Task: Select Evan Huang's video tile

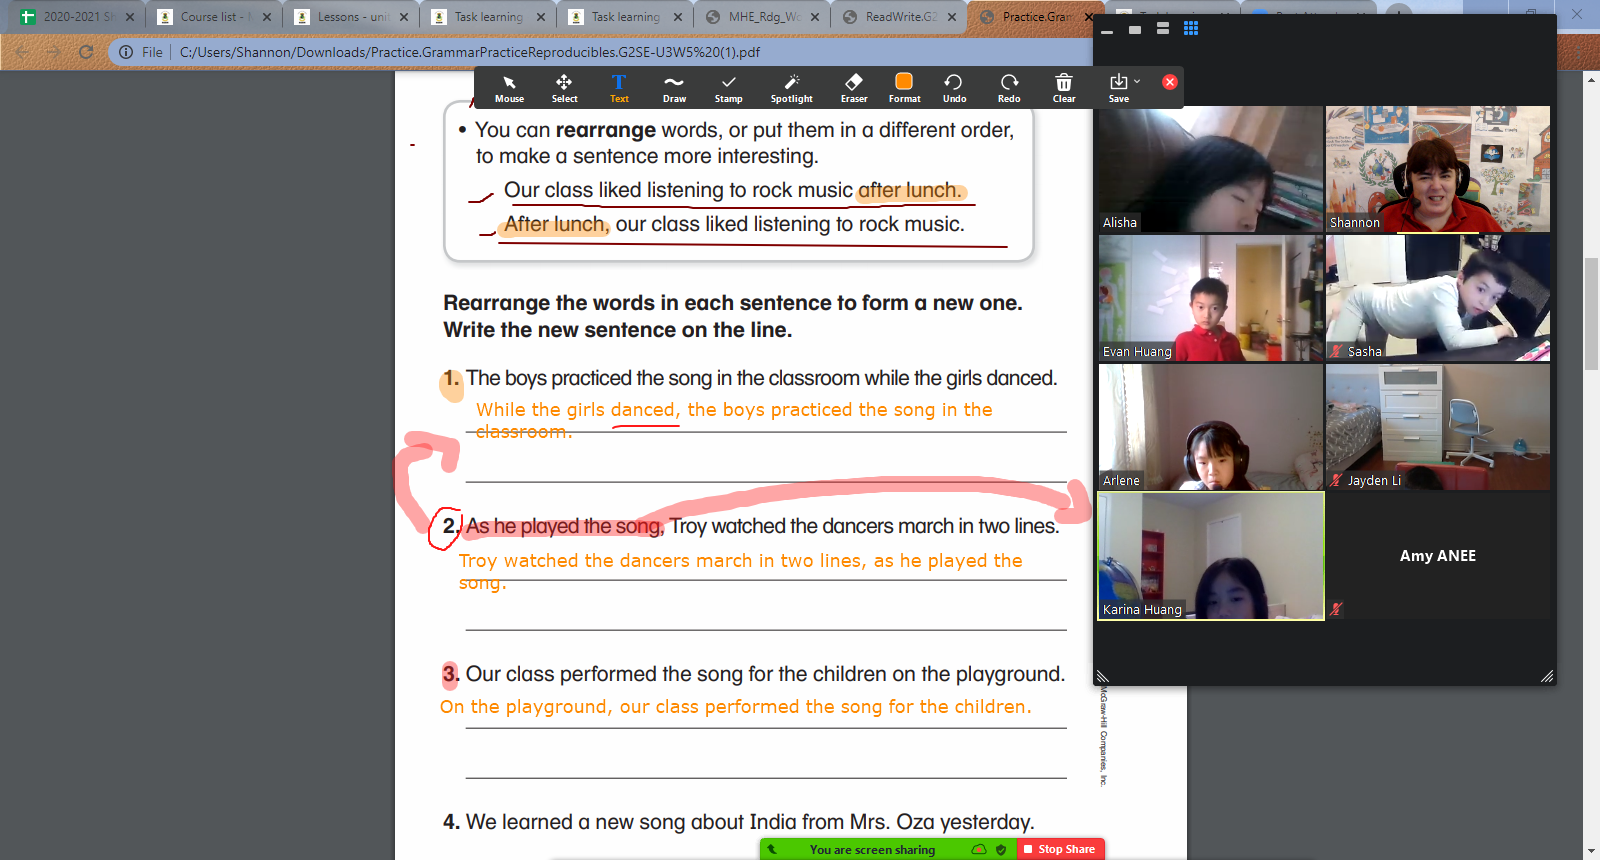Action: pos(1210,298)
